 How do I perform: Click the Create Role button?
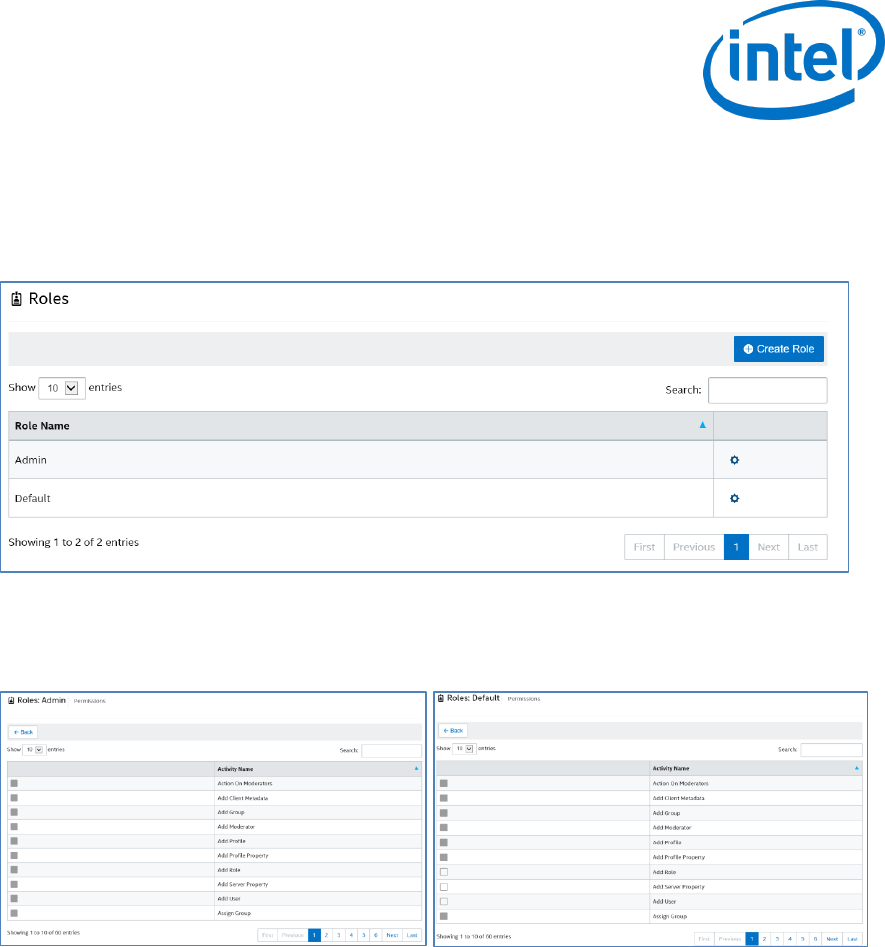[x=779, y=349]
